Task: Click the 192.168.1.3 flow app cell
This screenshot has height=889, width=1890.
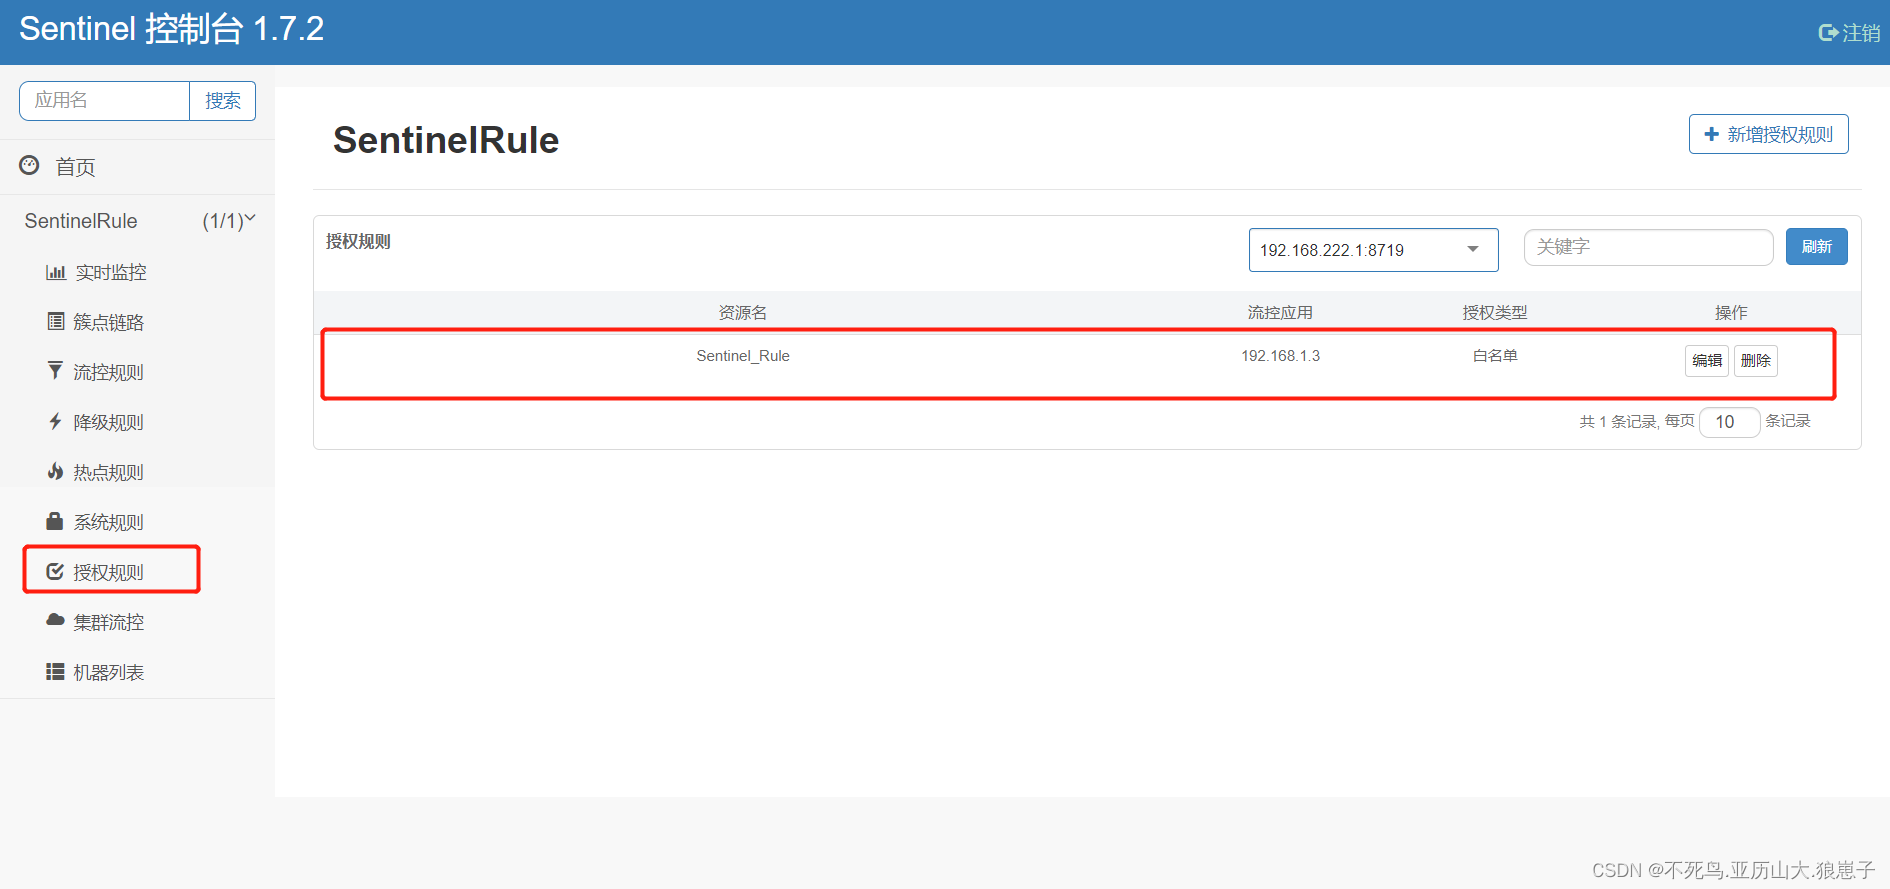Action: click(x=1280, y=356)
